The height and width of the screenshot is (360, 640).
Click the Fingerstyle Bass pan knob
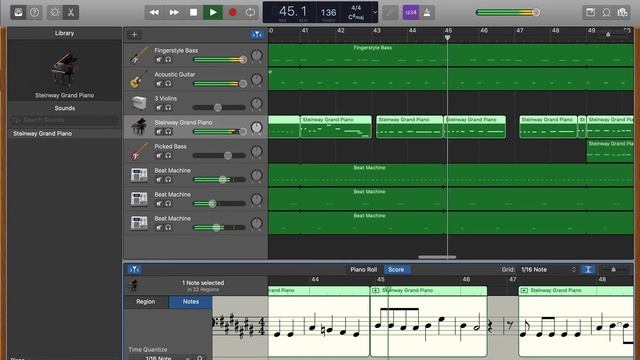click(x=256, y=56)
